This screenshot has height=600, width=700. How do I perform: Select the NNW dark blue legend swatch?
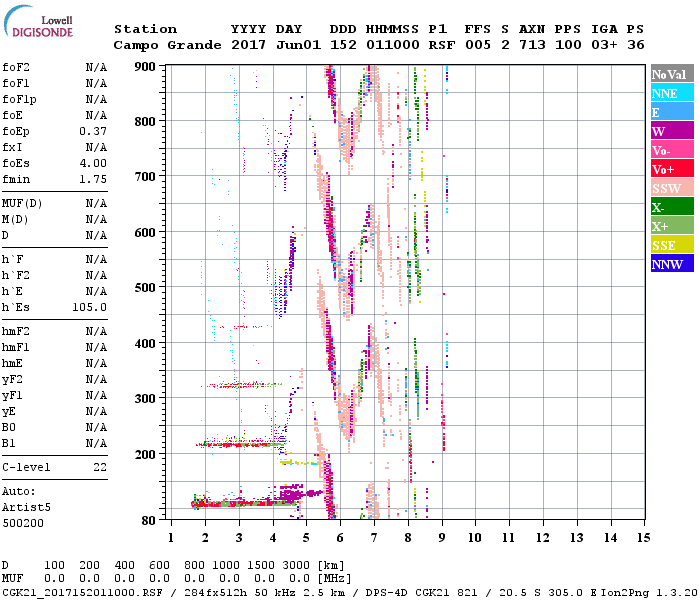(672, 263)
